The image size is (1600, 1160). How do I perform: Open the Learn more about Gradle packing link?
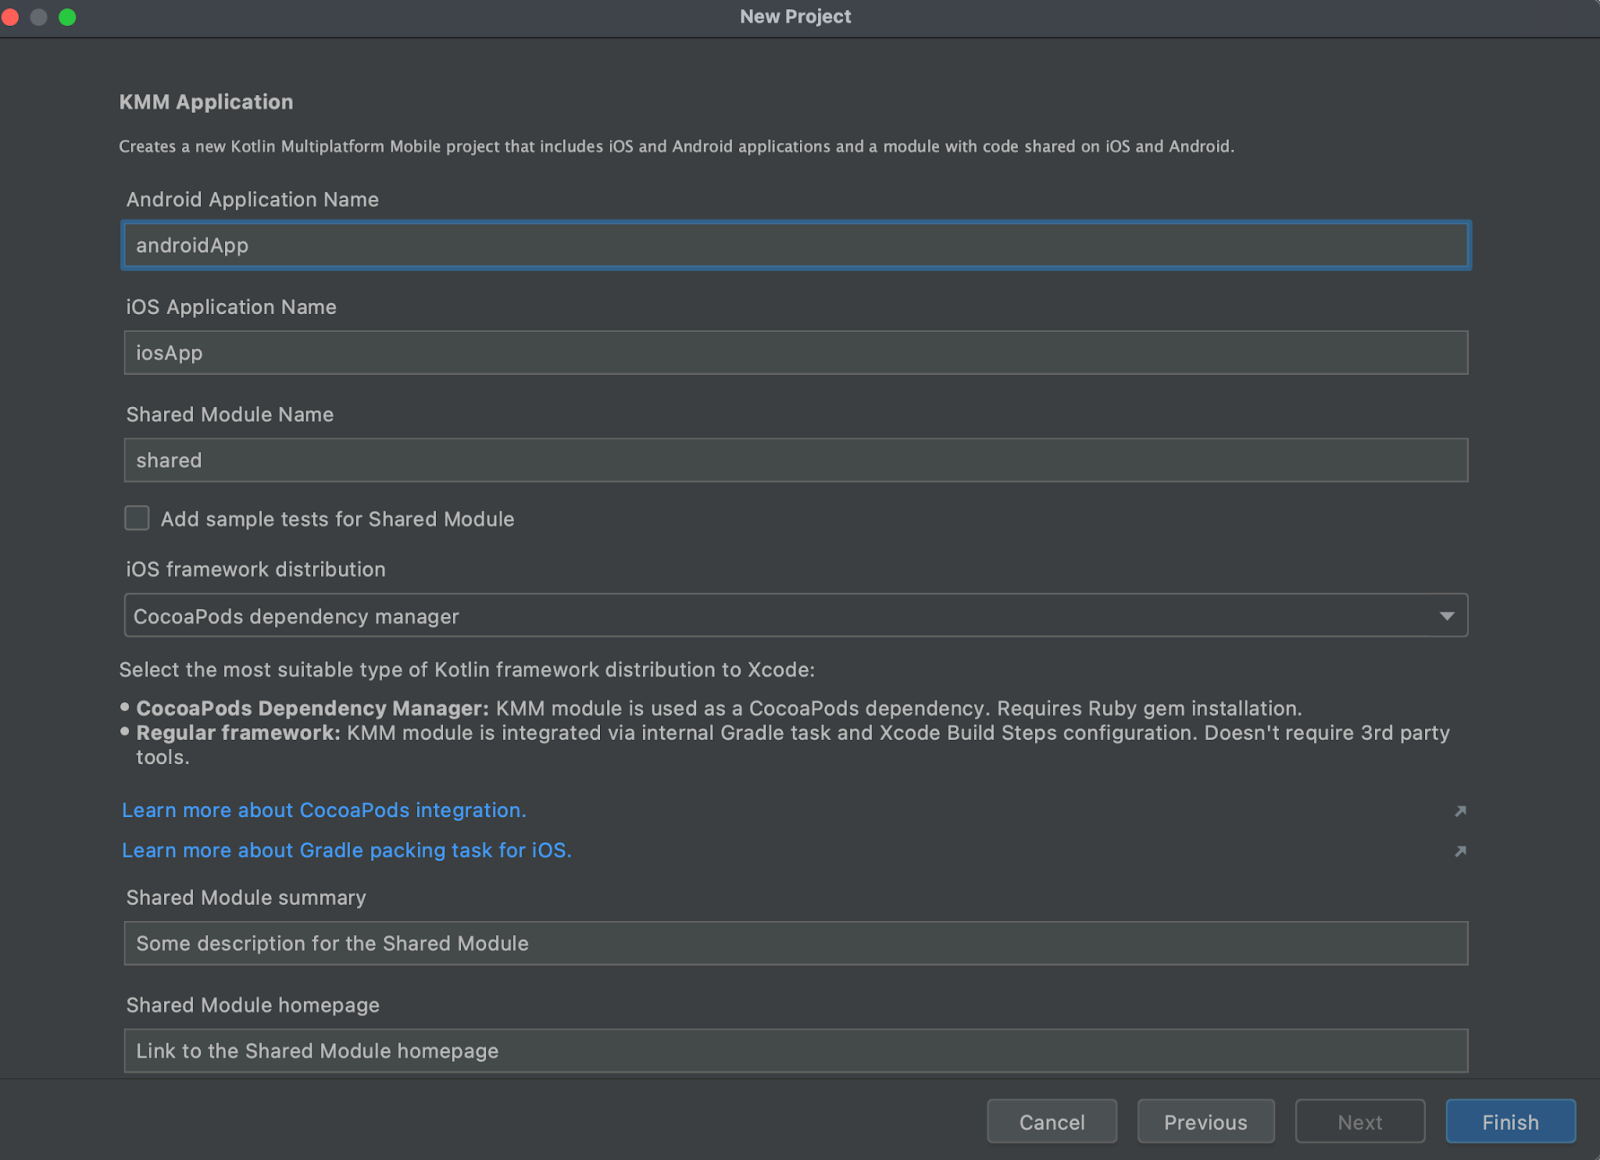346,850
